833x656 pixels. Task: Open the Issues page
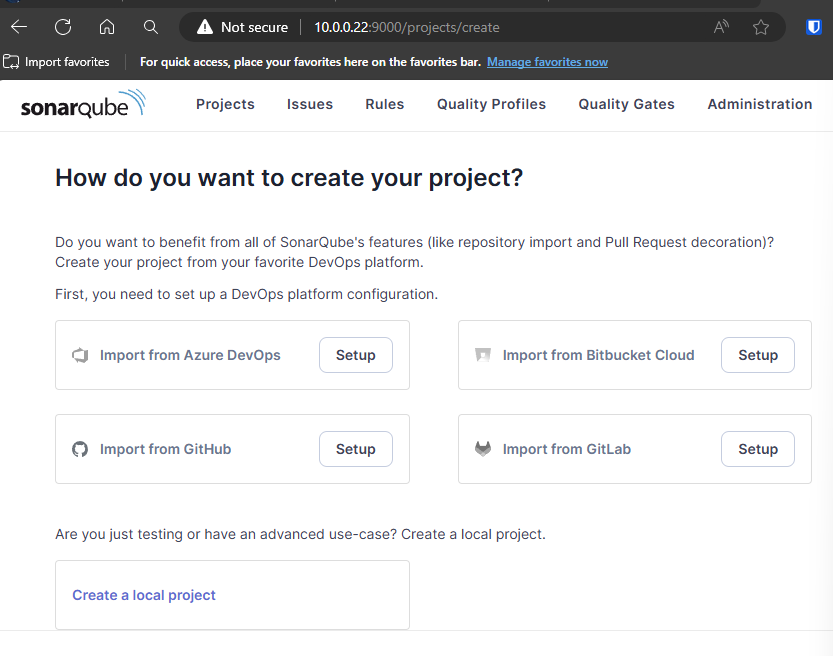310,104
